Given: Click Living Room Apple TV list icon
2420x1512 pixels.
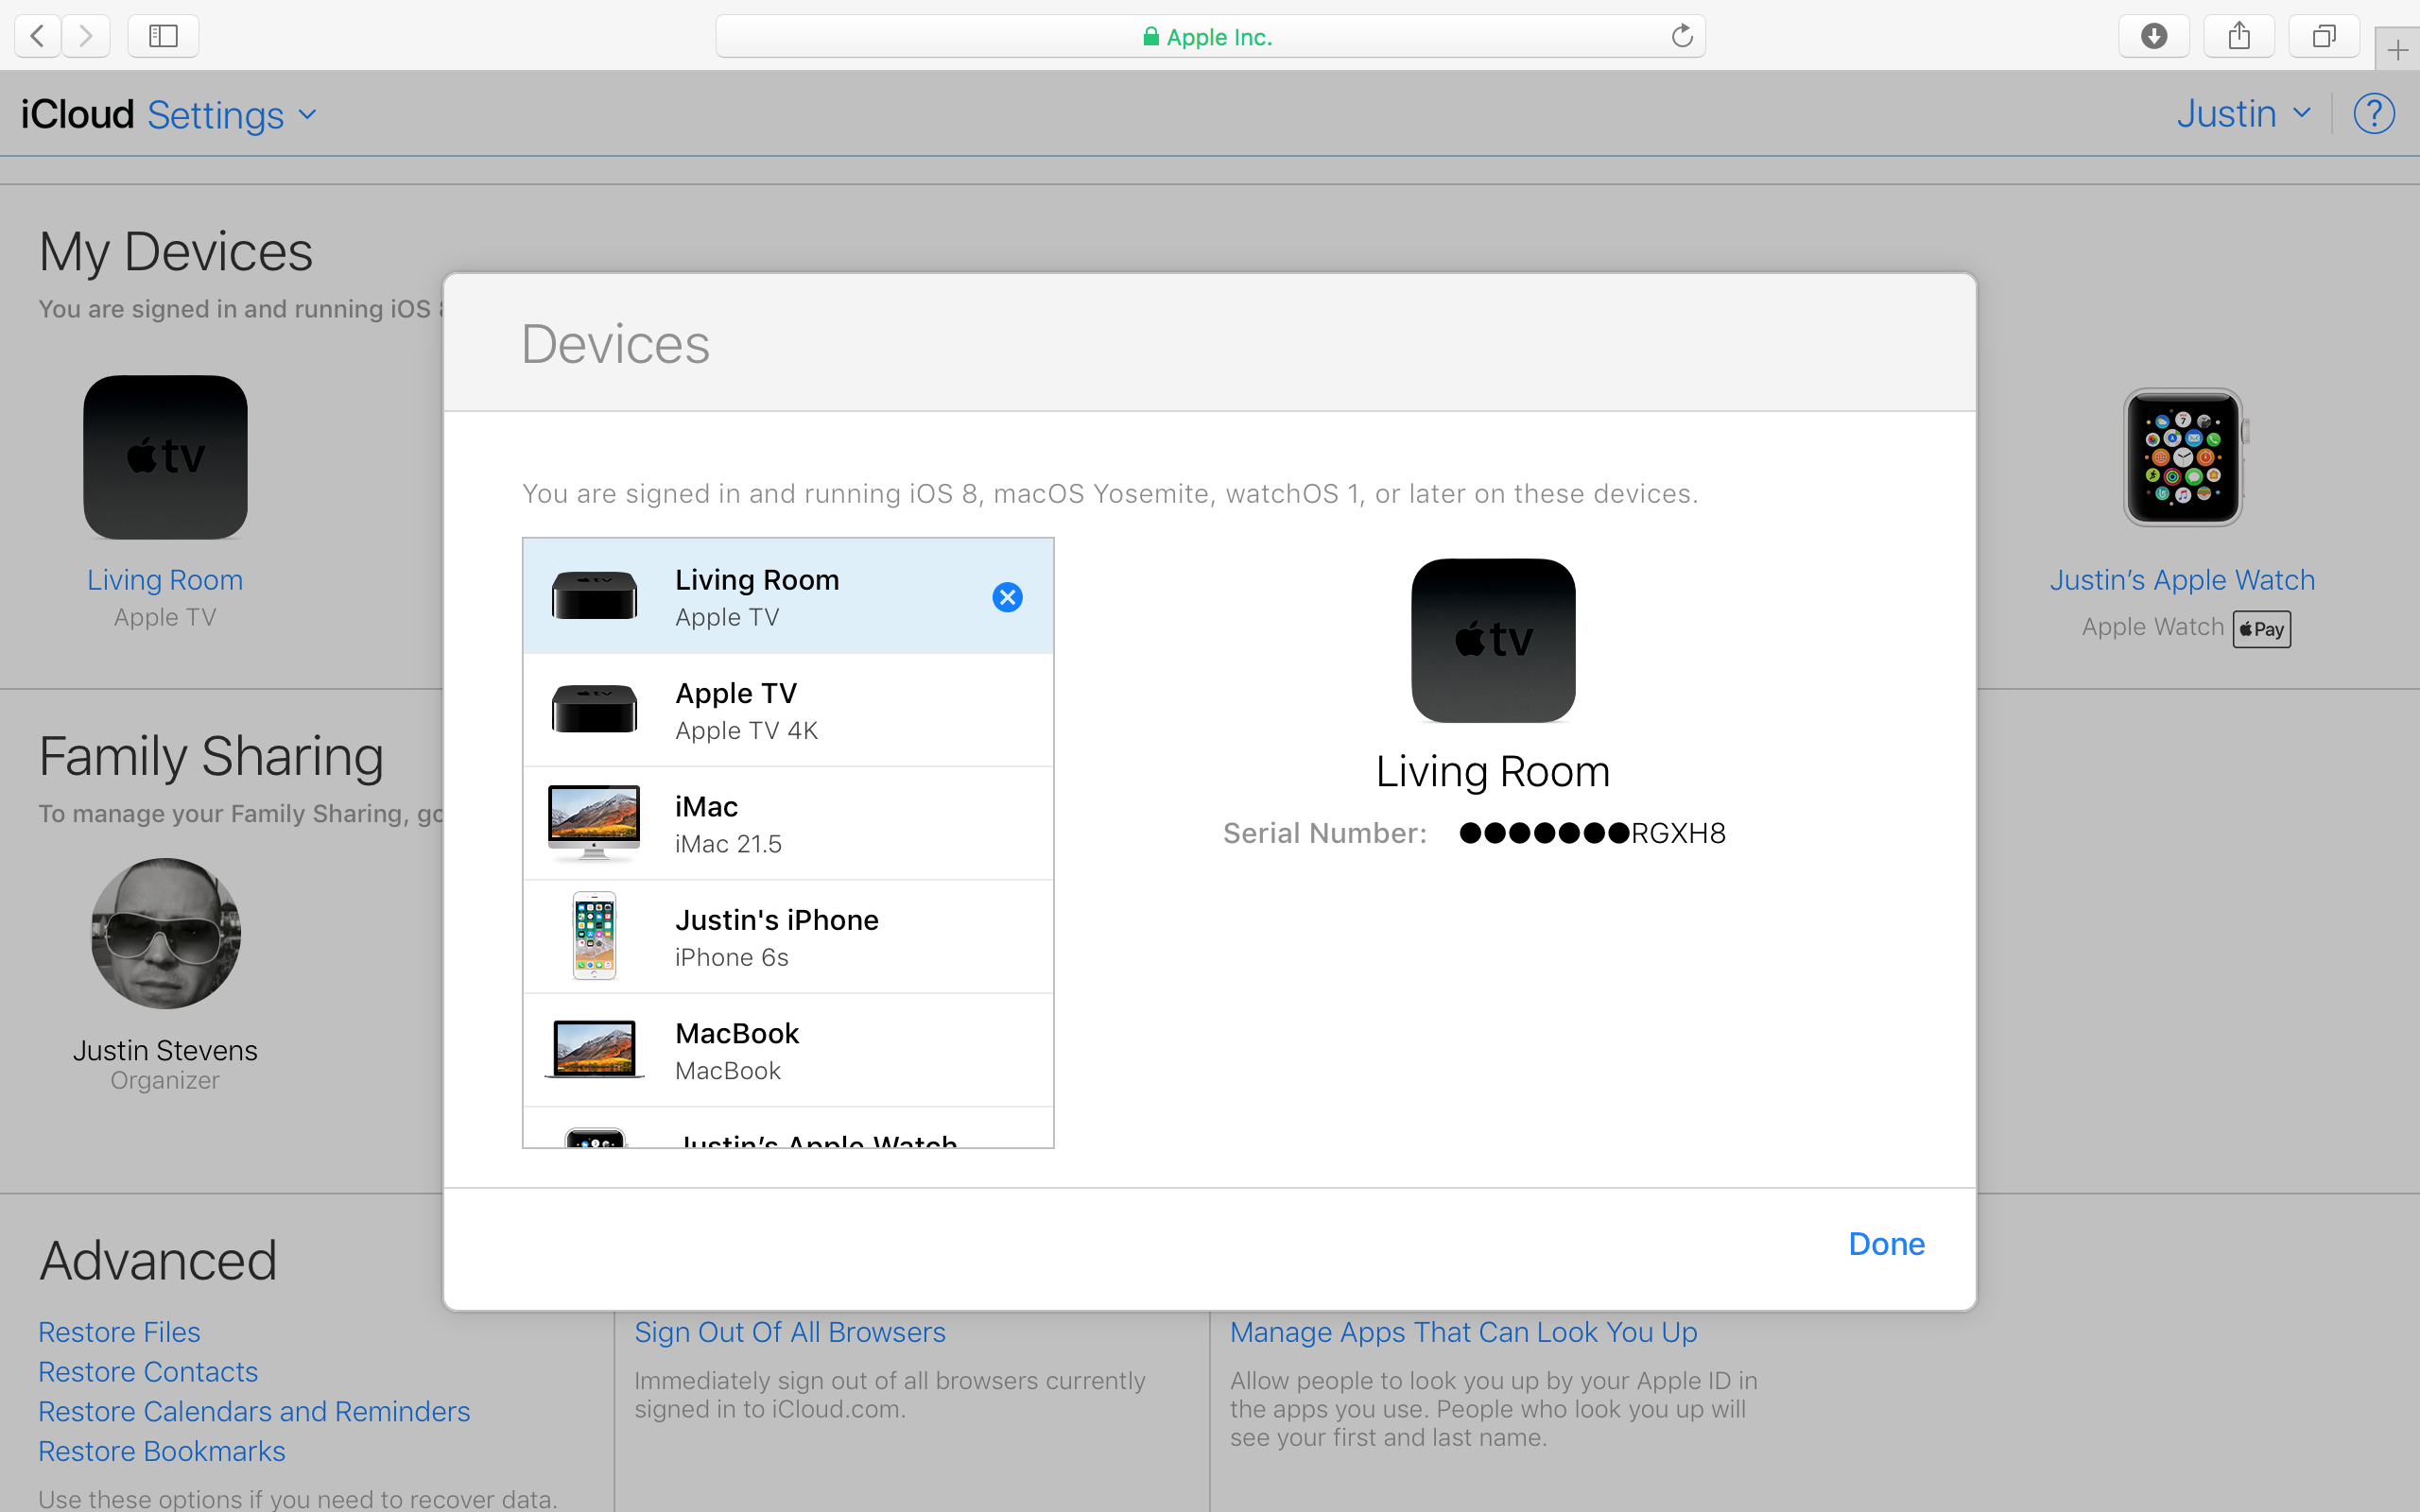Looking at the screenshot, I should (x=594, y=595).
